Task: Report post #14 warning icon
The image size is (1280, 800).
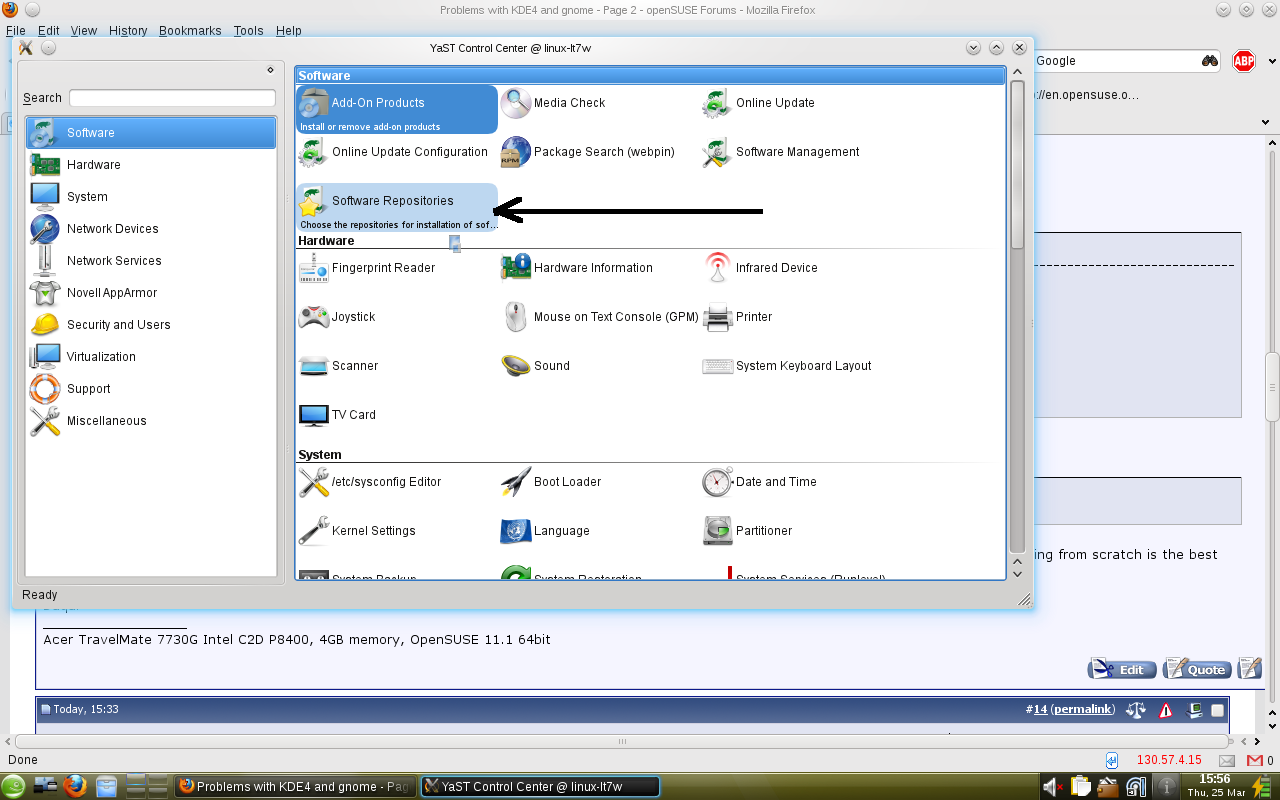Action: point(1166,710)
